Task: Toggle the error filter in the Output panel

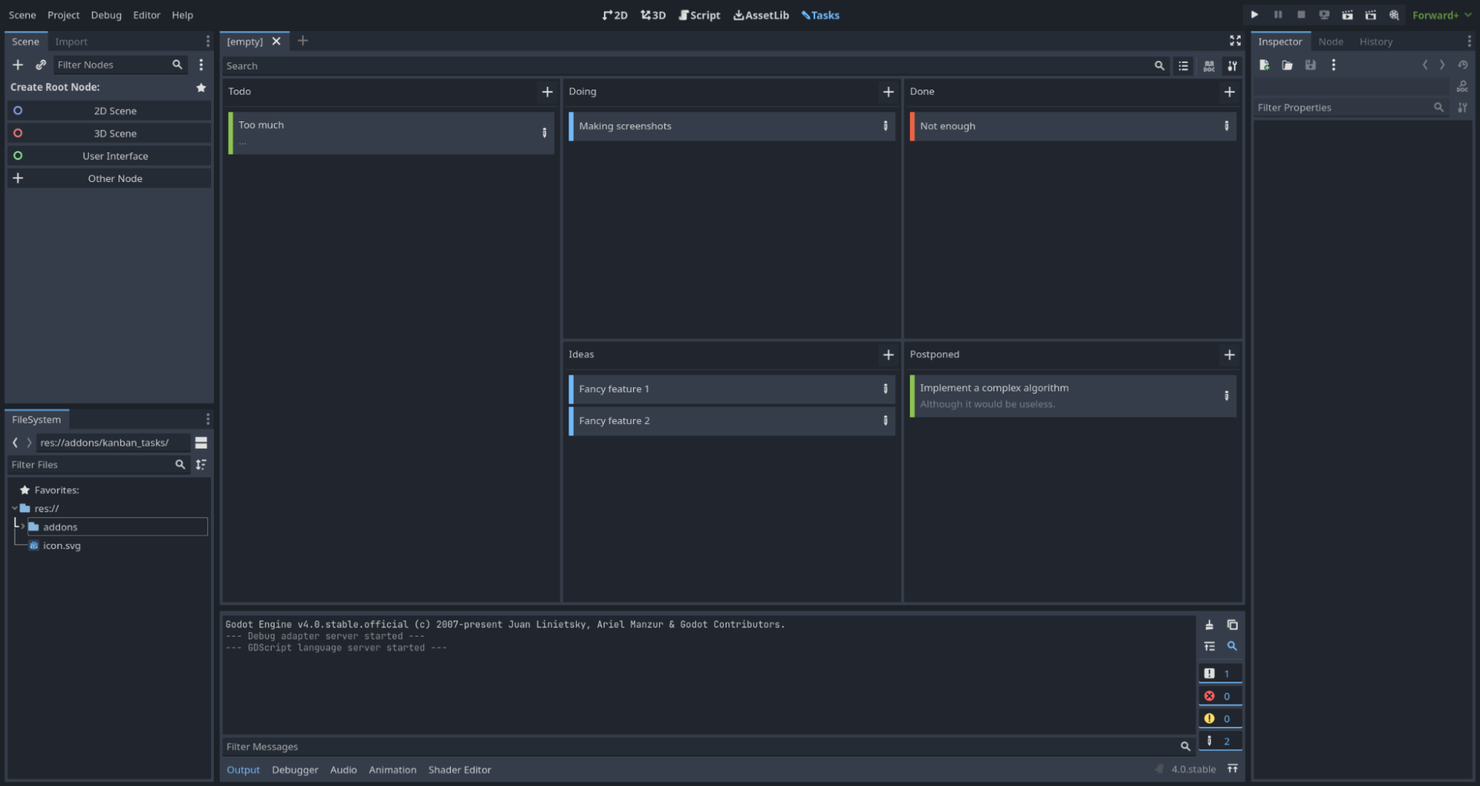Action: [x=1220, y=695]
